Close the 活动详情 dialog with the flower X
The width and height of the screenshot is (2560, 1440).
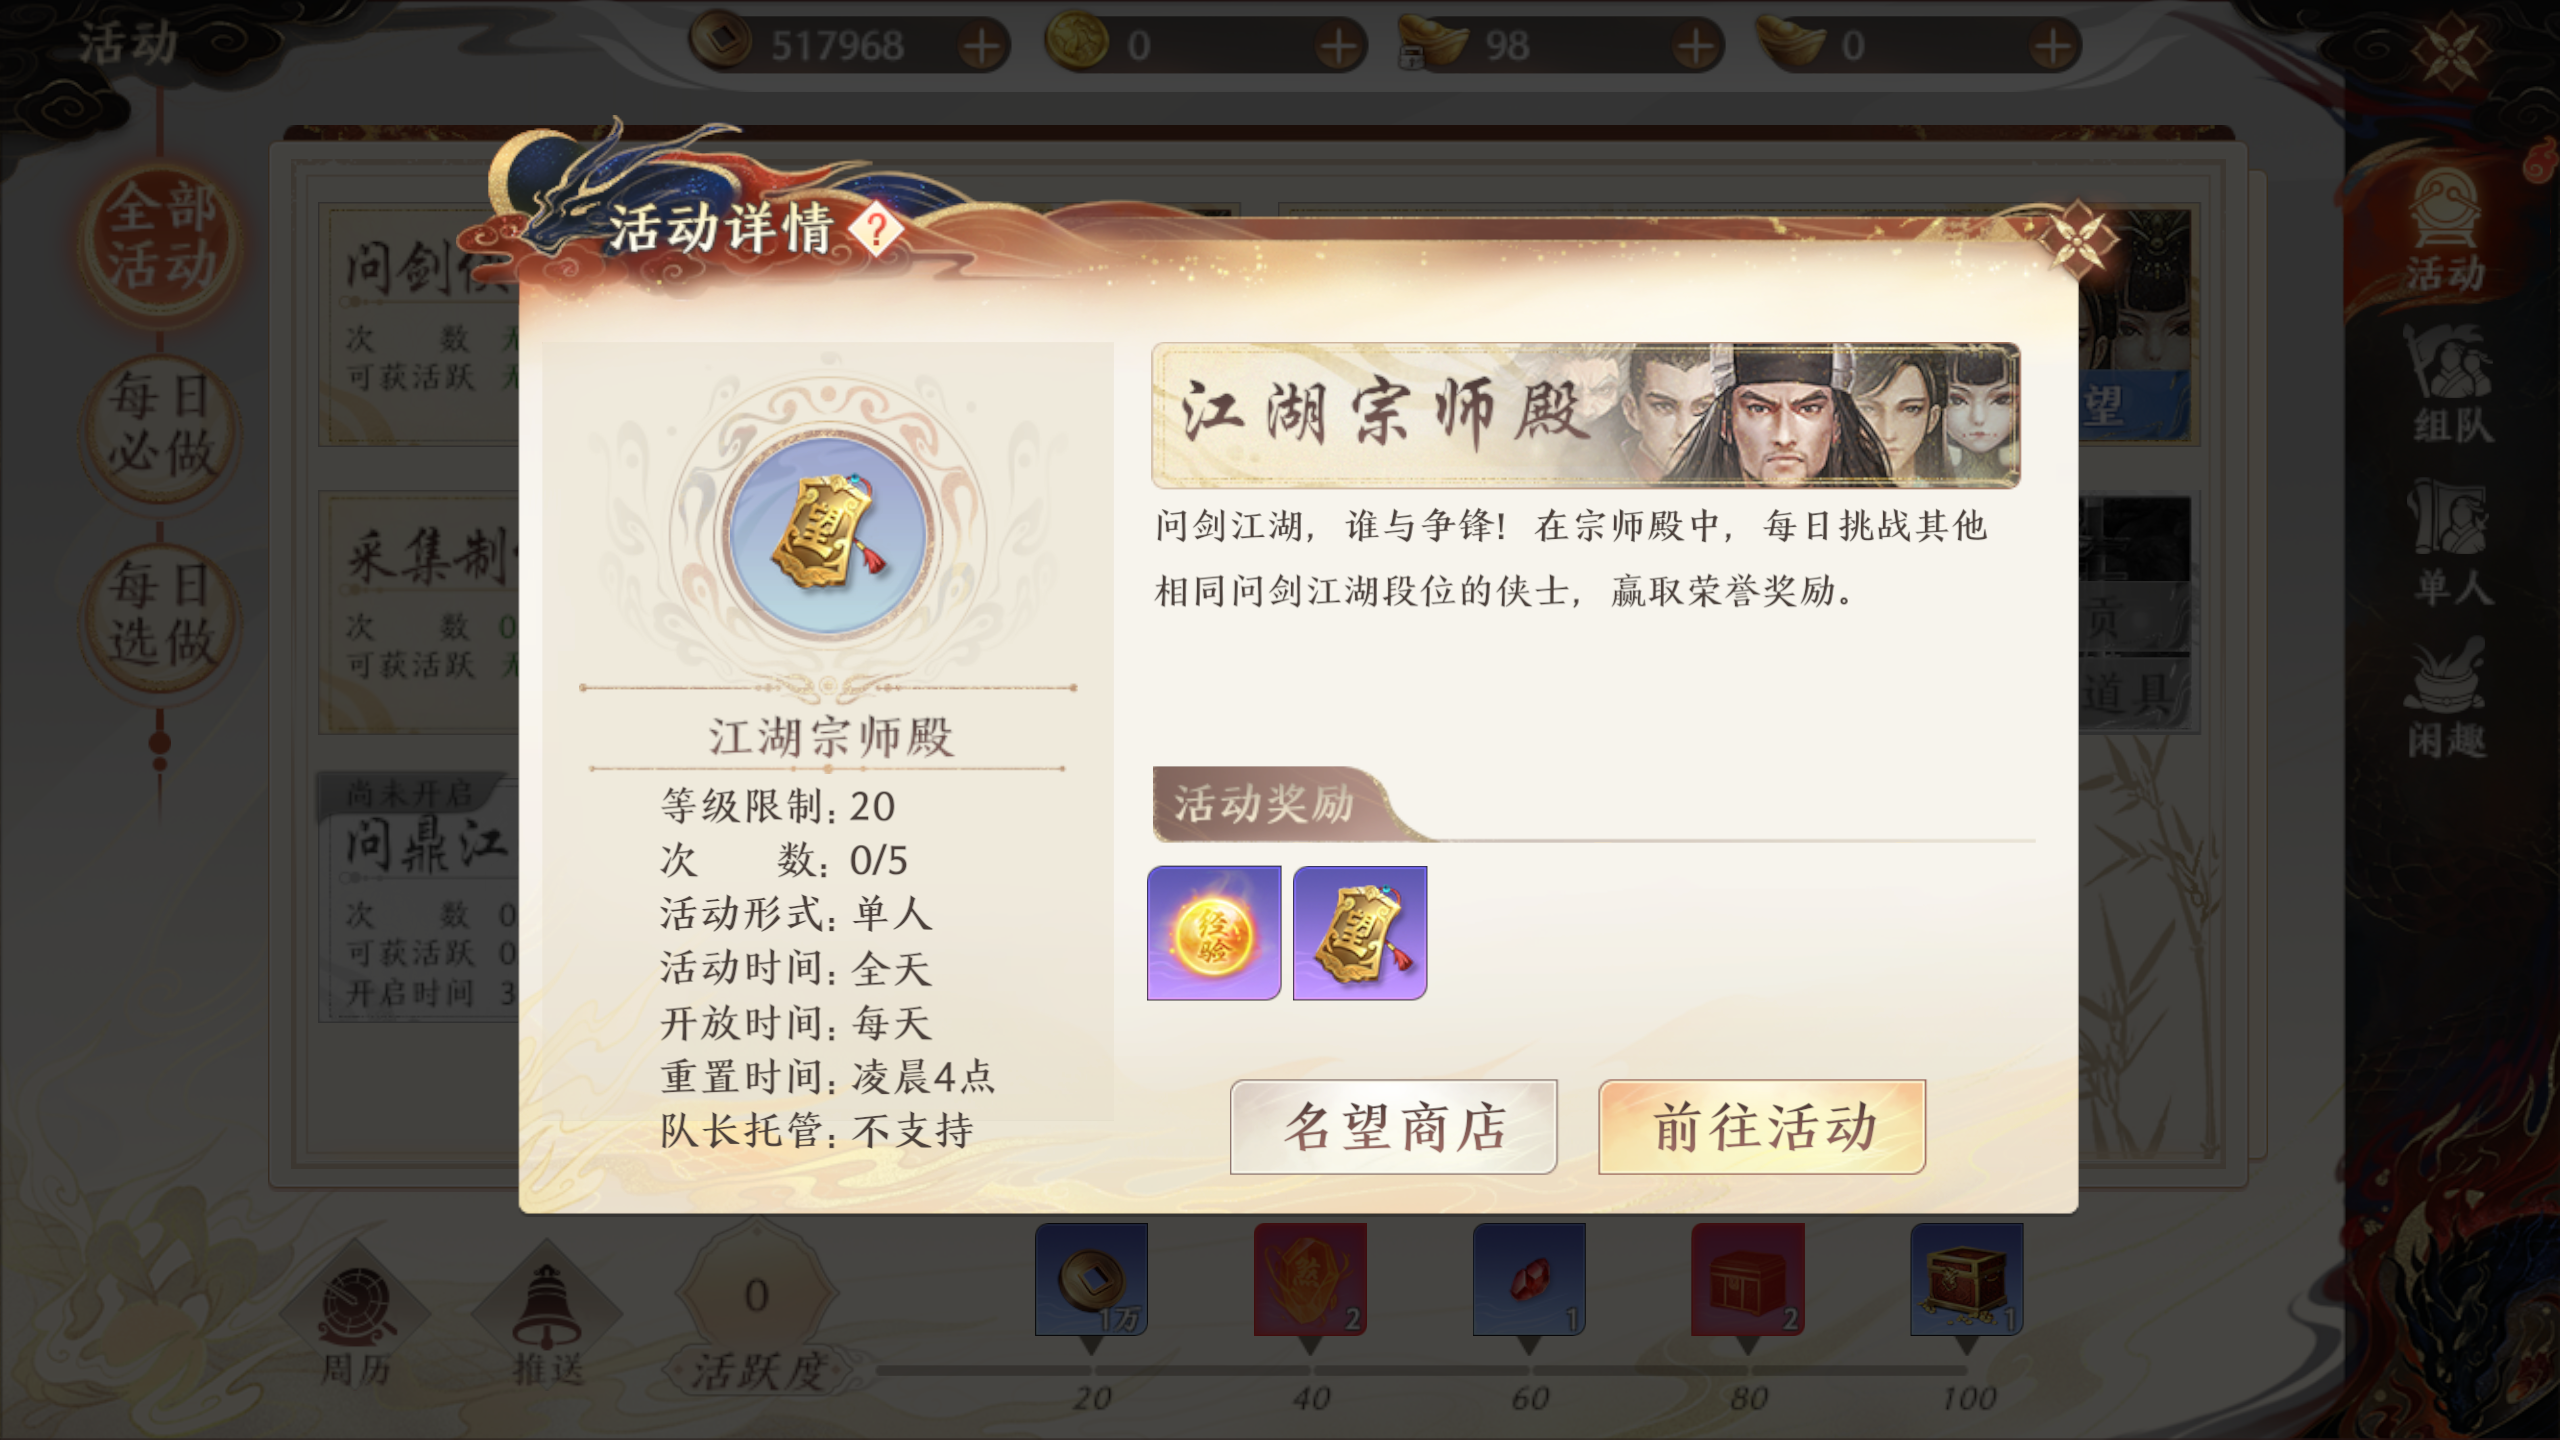click(2077, 241)
